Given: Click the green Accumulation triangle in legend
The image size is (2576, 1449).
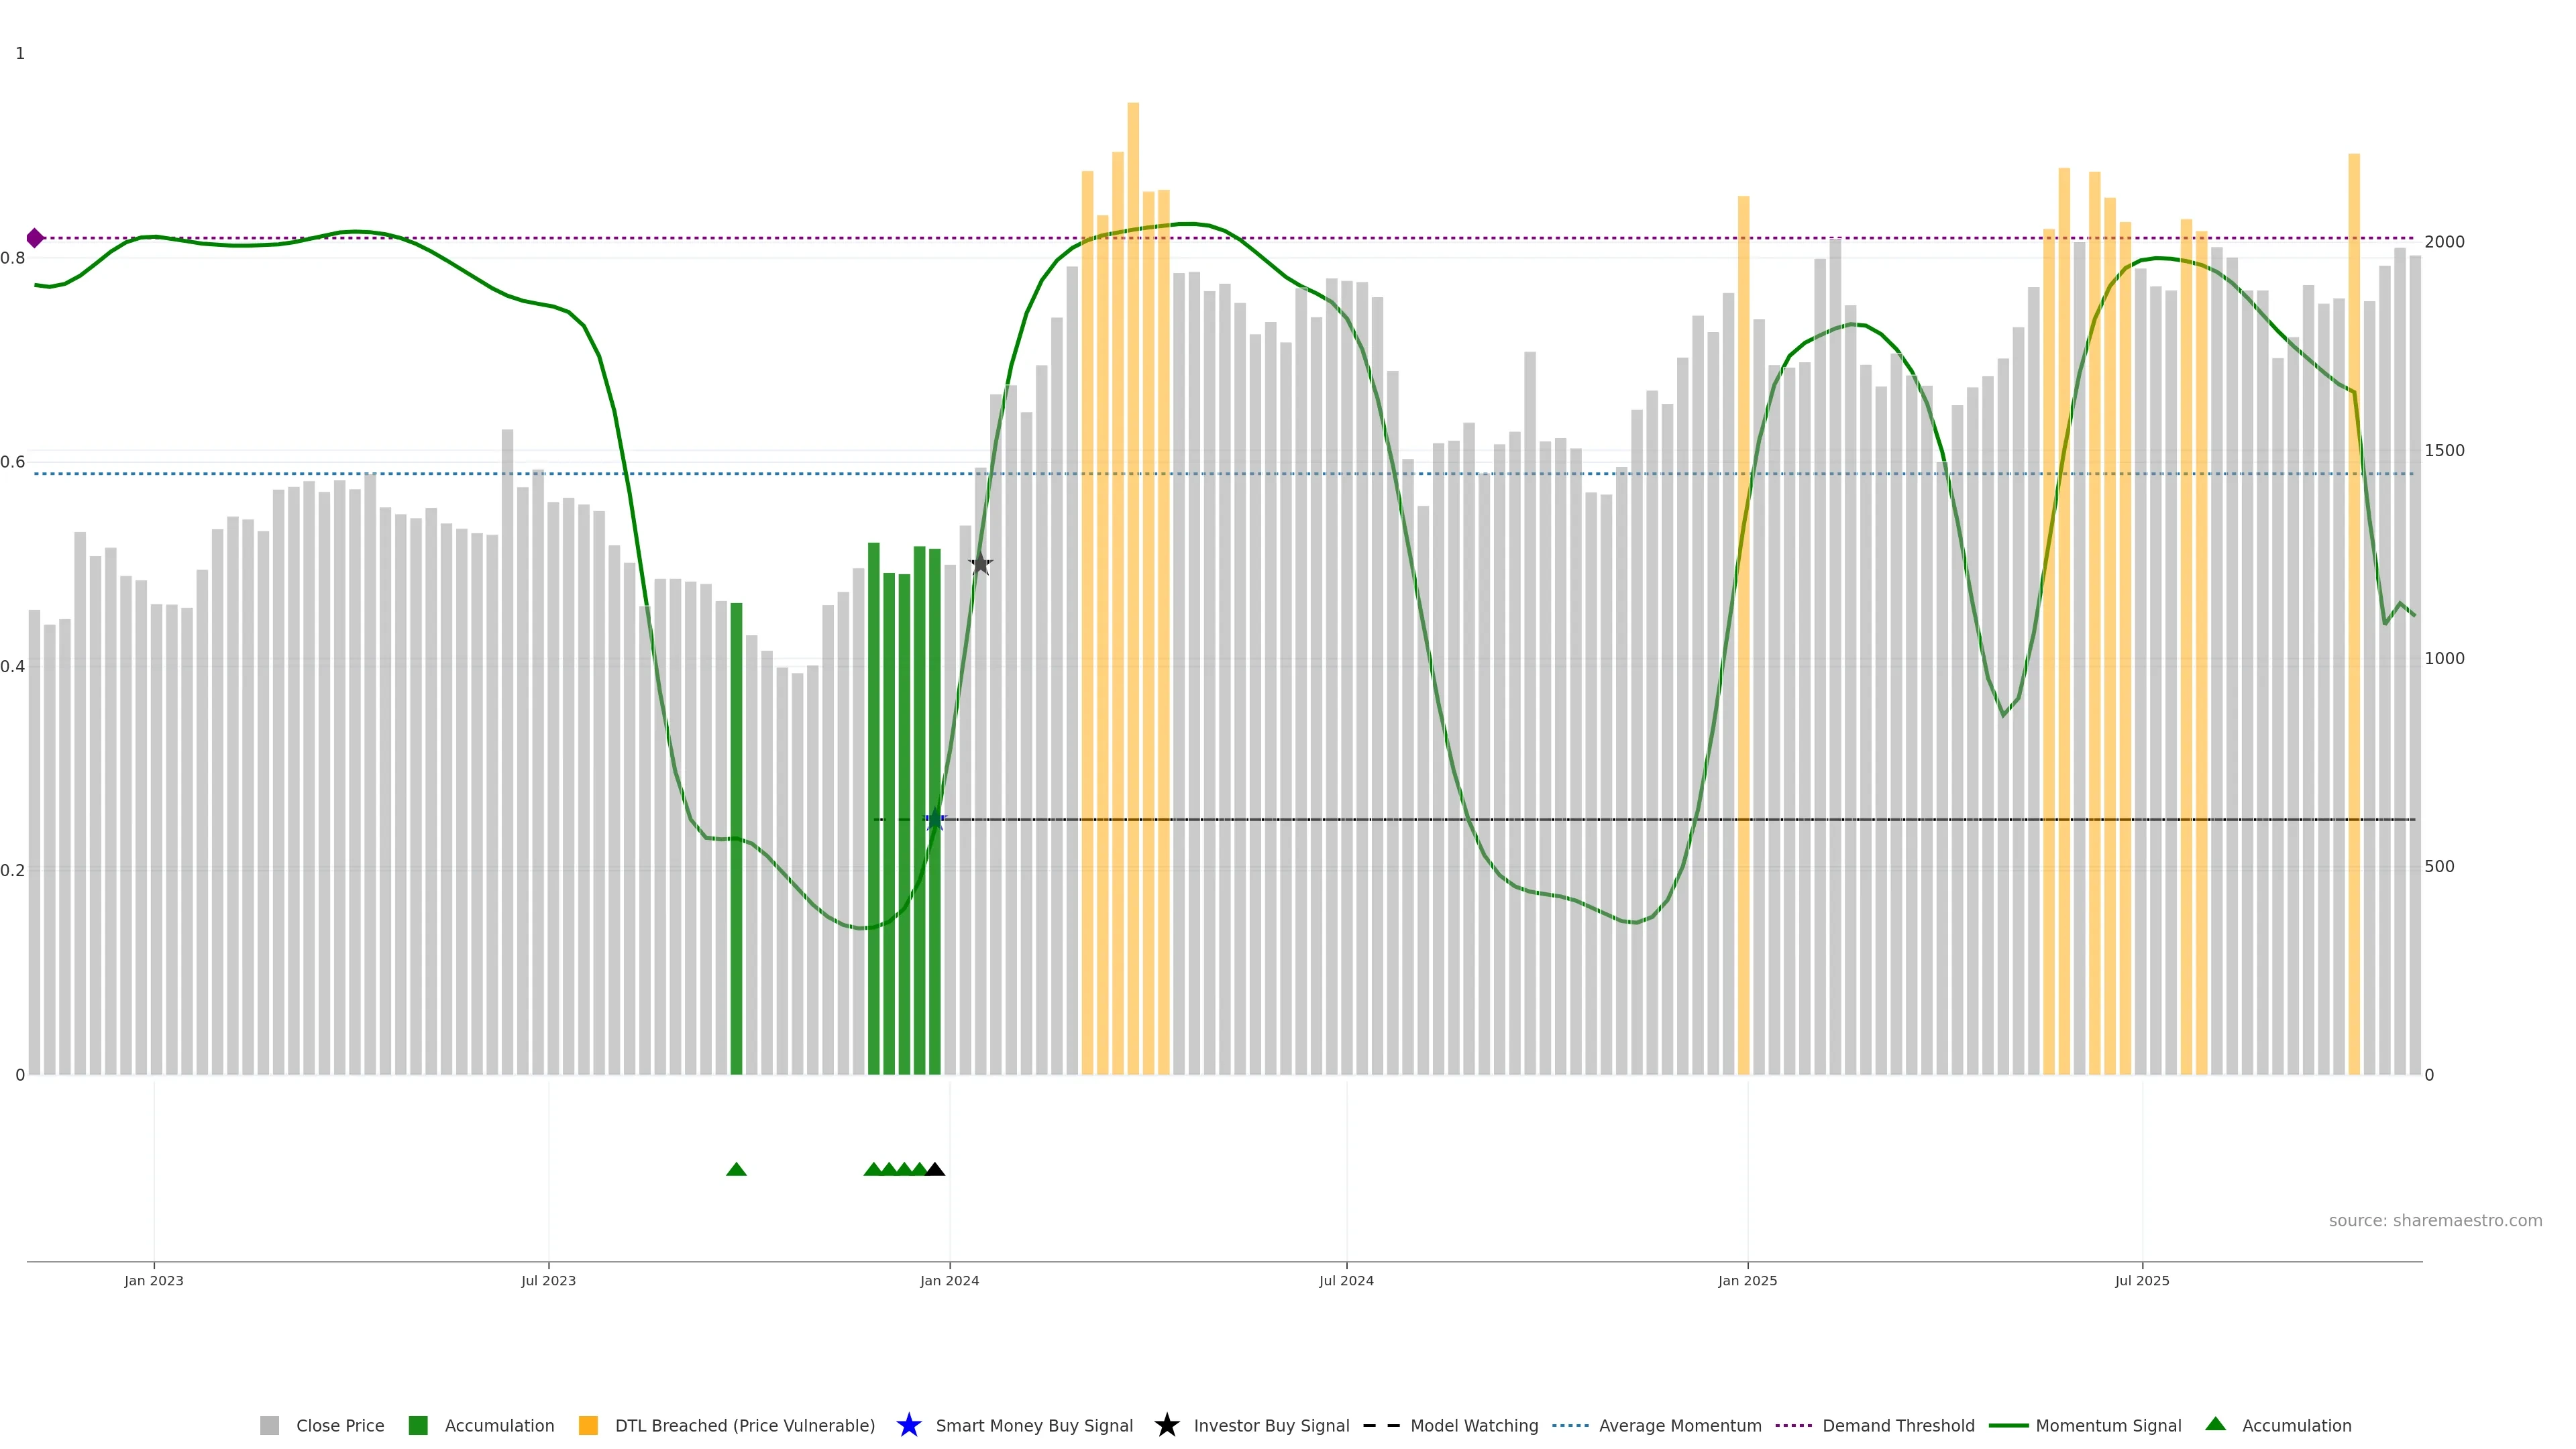Looking at the screenshot, I should pyautogui.click(x=2215, y=1424).
